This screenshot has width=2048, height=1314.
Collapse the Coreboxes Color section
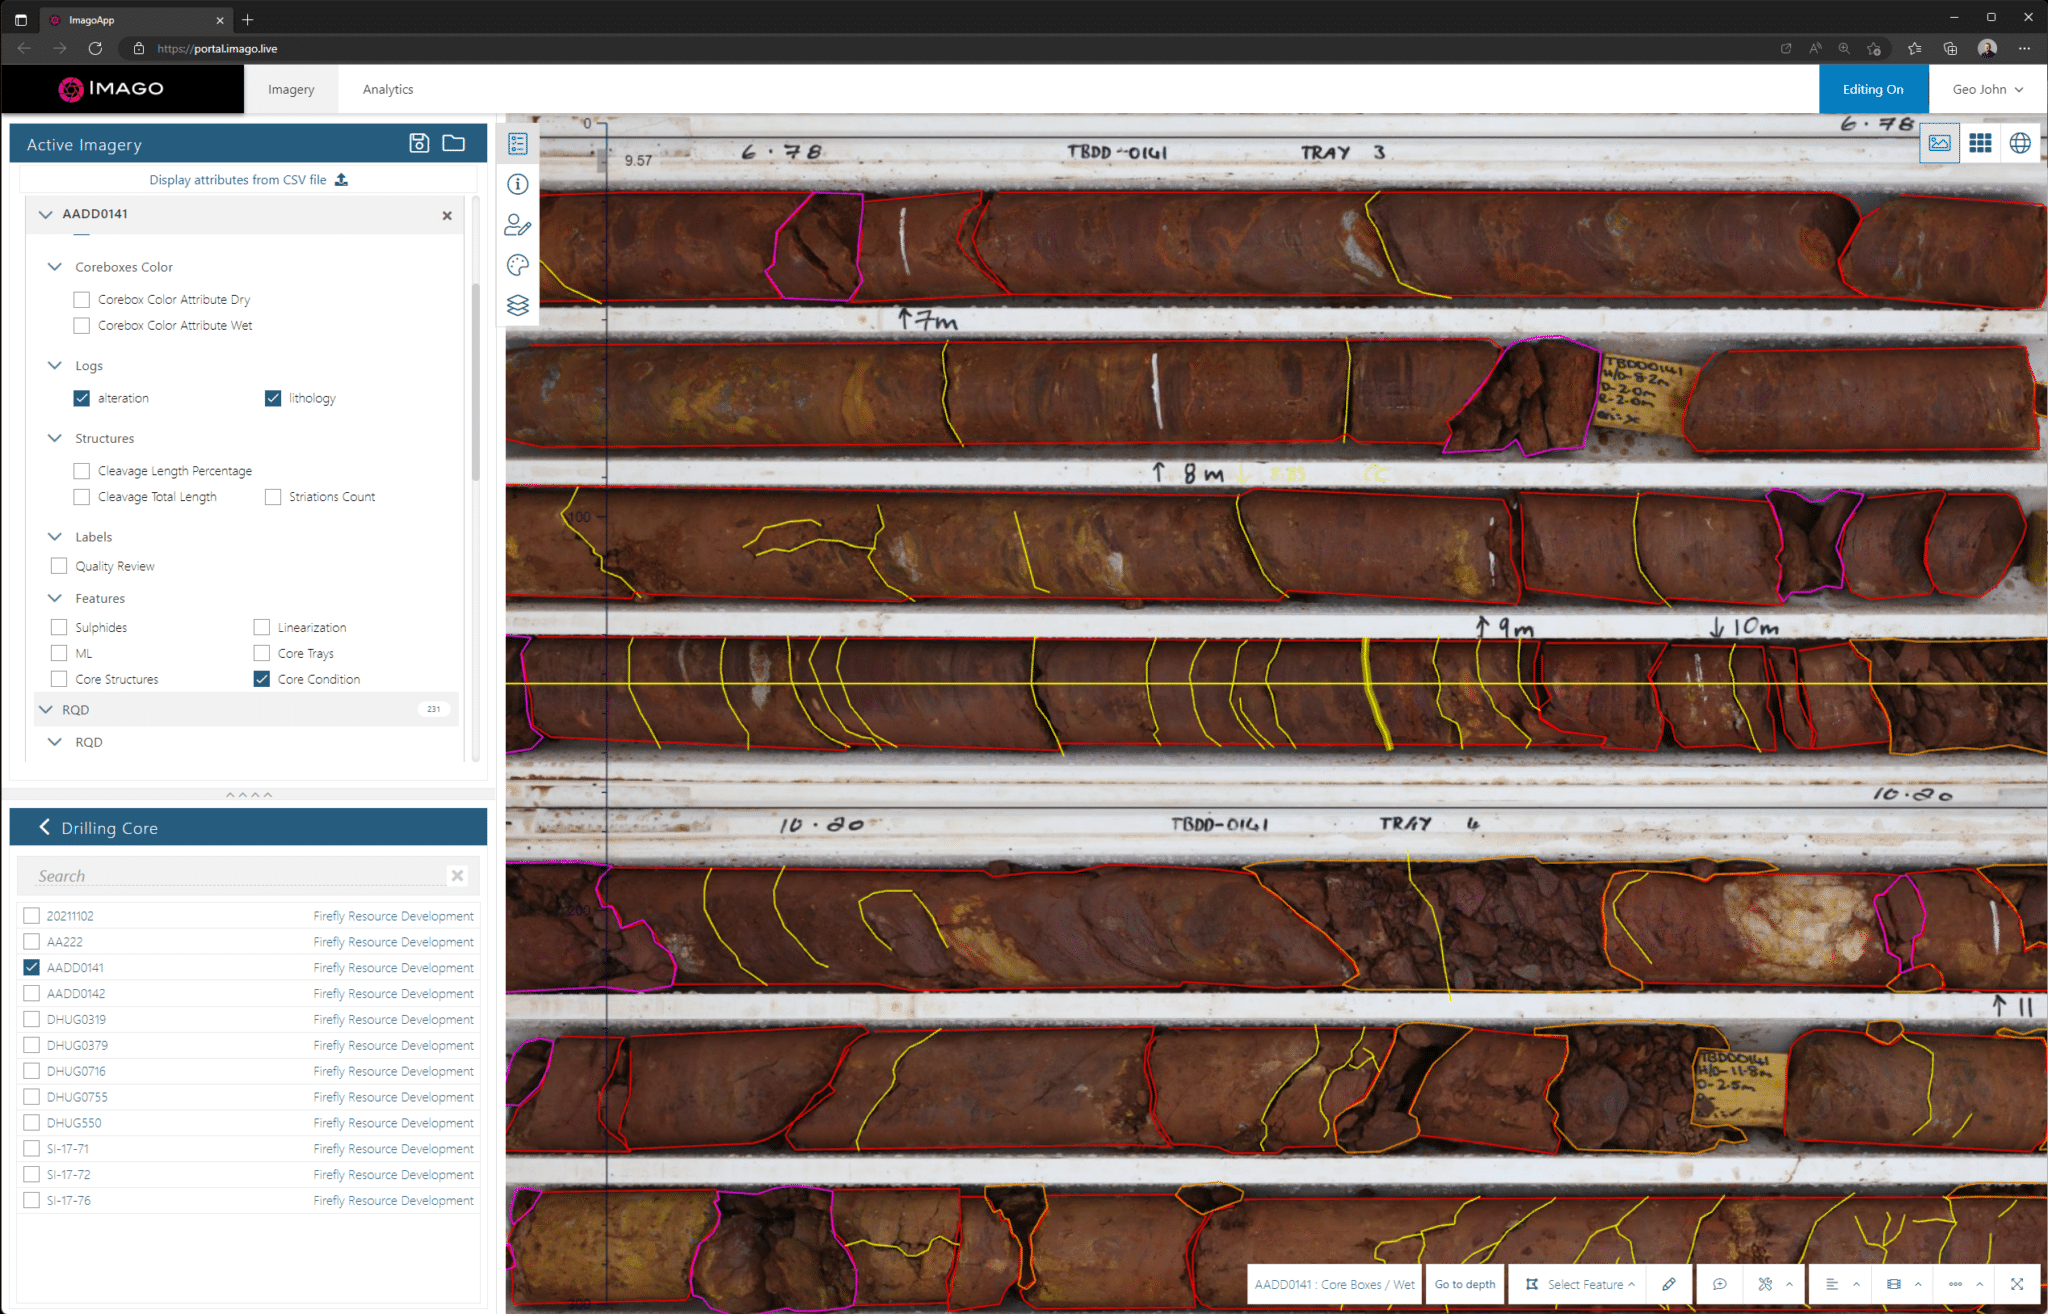[55, 267]
